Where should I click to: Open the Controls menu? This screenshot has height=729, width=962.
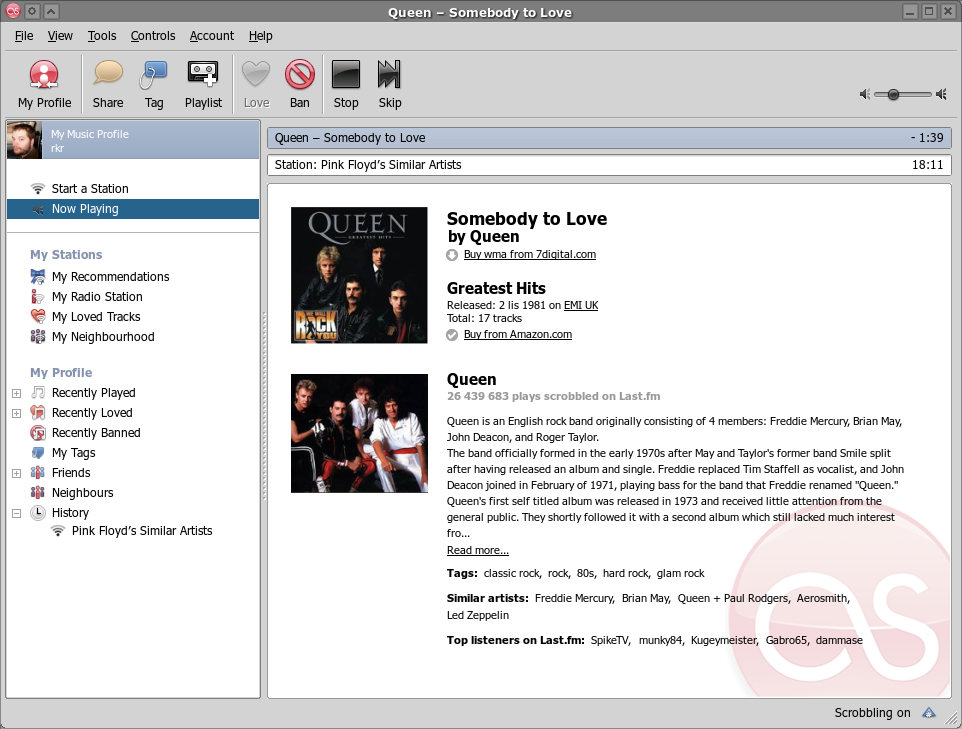(153, 36)
